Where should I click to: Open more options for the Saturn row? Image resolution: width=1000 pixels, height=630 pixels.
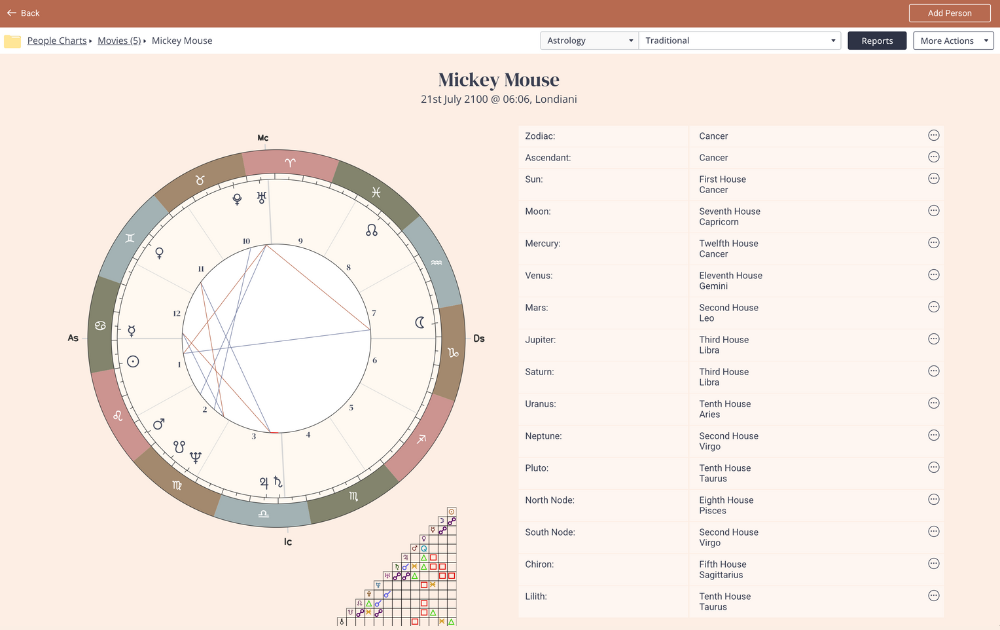934,371
